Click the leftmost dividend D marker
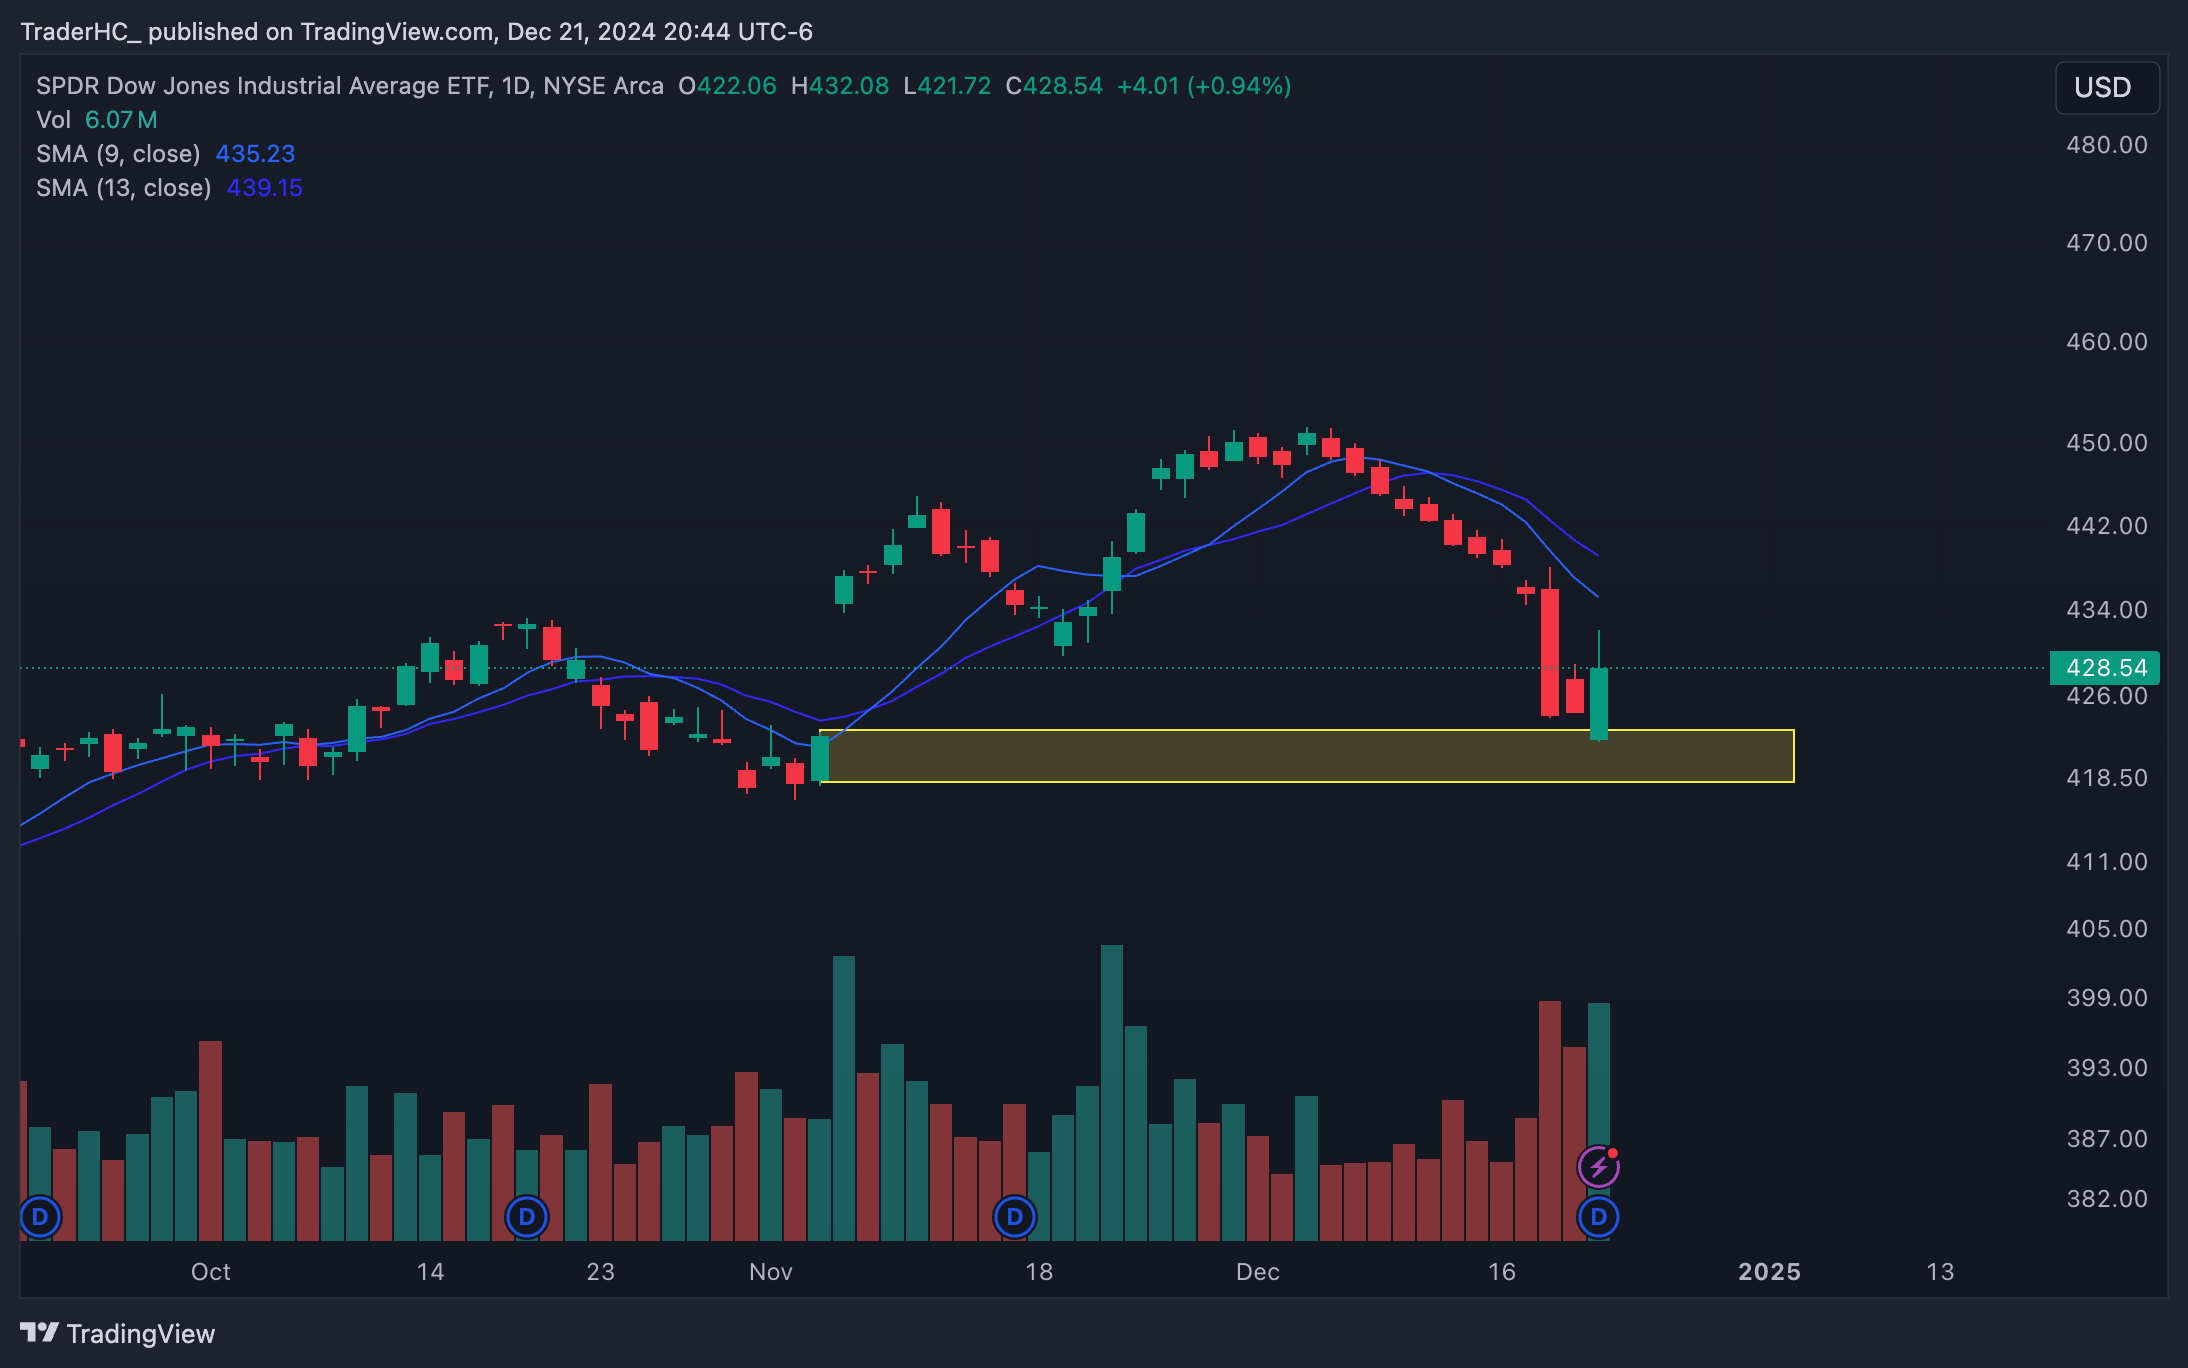Image resolution: width=2188 pixels, height=1368 pixels. pyautogui.click(x=40, y=1217)
